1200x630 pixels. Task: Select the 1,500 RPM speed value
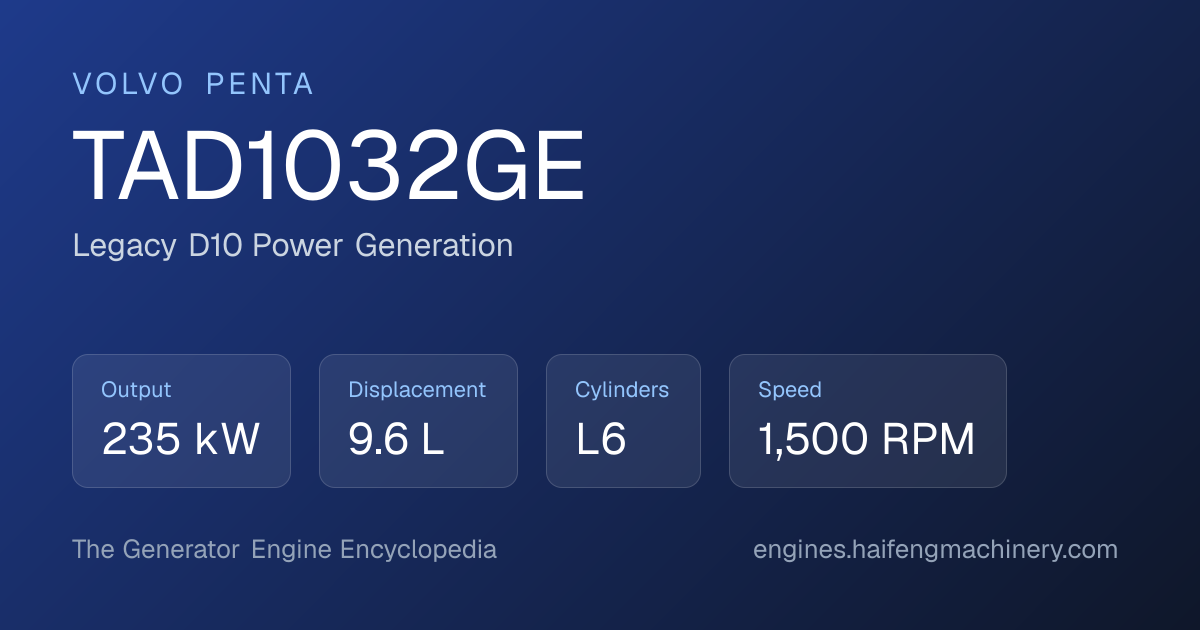[866, 440]
